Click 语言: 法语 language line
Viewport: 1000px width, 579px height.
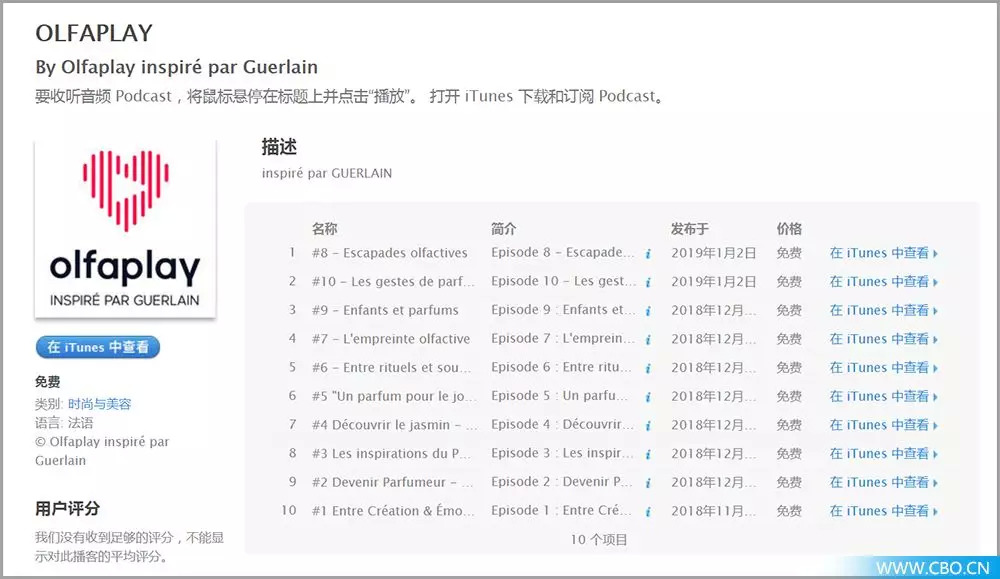tap(64, 423)
